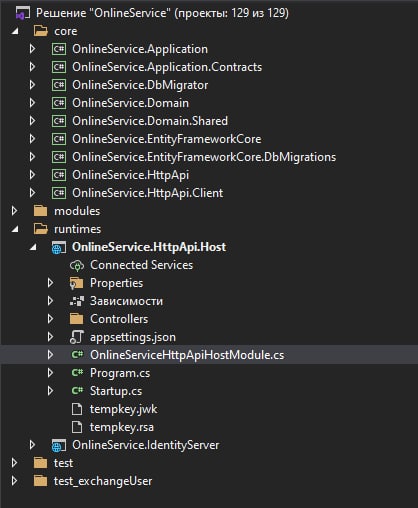This screenshot has height=508, width=418.
Task: Click the C# project icon for OnlineService.Application
Action: (x=59, y=49)
